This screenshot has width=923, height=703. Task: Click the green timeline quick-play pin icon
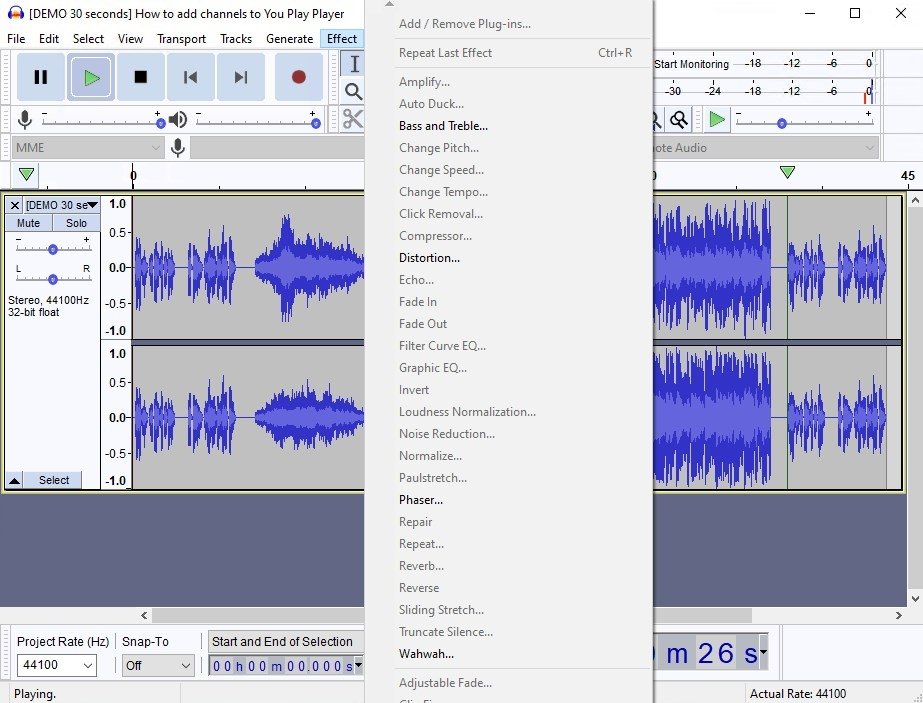click(26, 174)
